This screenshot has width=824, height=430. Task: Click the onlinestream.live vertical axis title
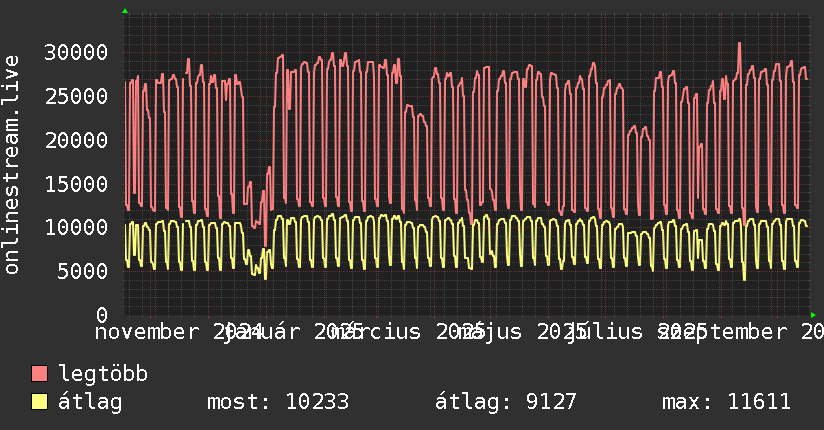pyautogui.click(x=11, y=165)
